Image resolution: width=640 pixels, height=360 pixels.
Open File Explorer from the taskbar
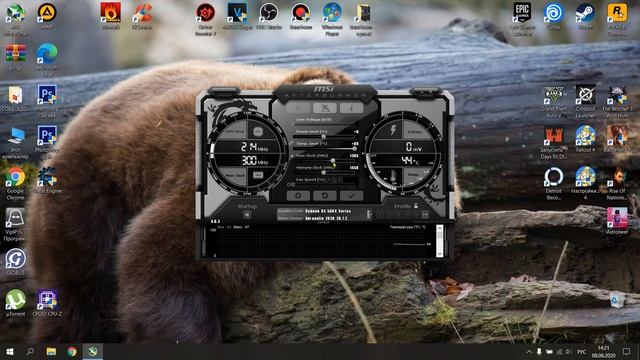click(x=51, y=351)
